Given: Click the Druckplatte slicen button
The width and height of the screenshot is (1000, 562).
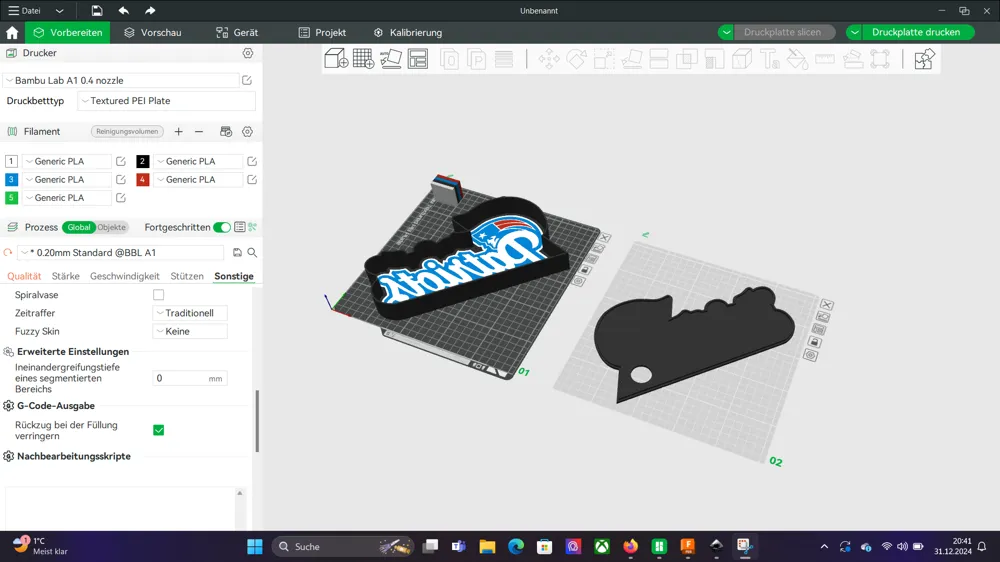Looking at the screenshot, I should point(783,33).
